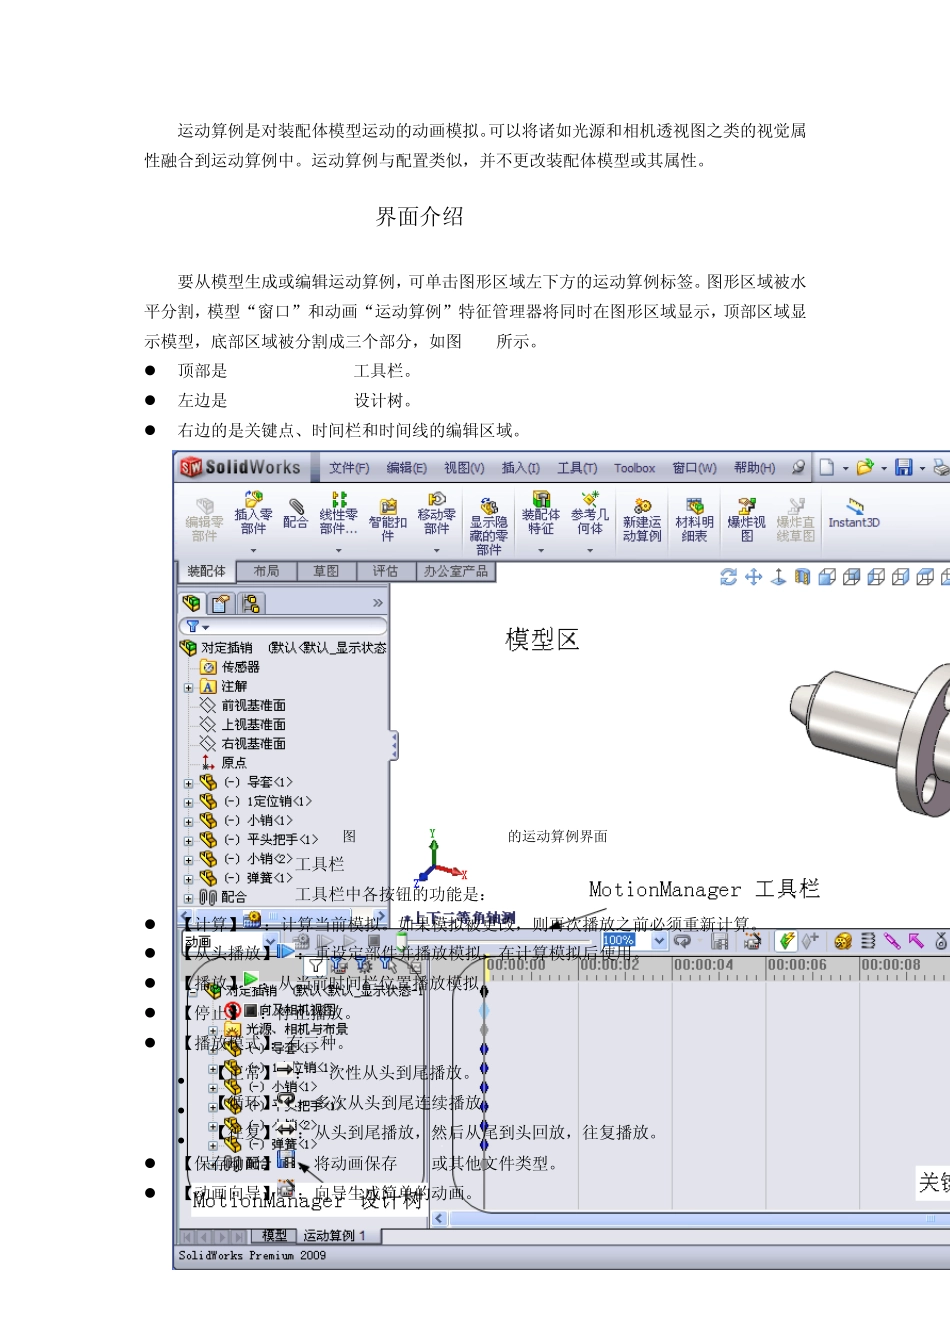Click the New document icon in SolidWorks

[x=827, y=467]
